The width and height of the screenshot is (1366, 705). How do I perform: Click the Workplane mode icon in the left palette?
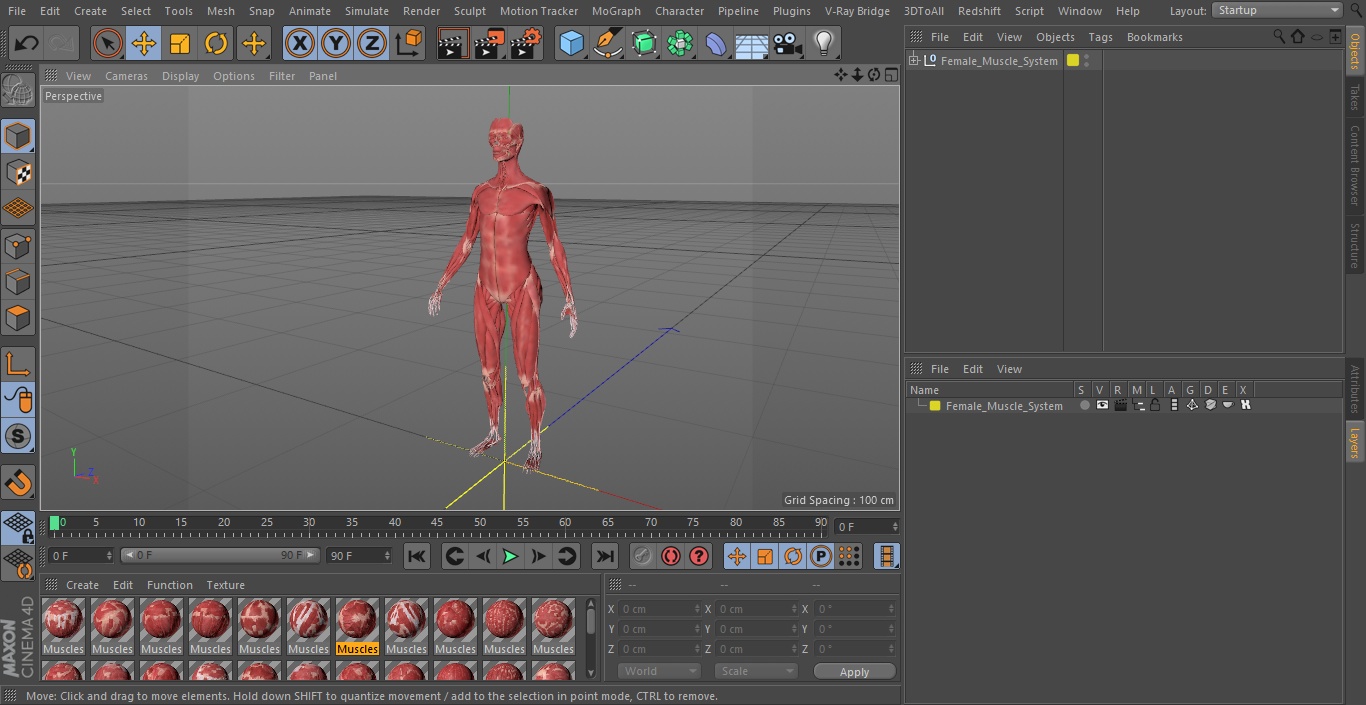click(18, 209)
